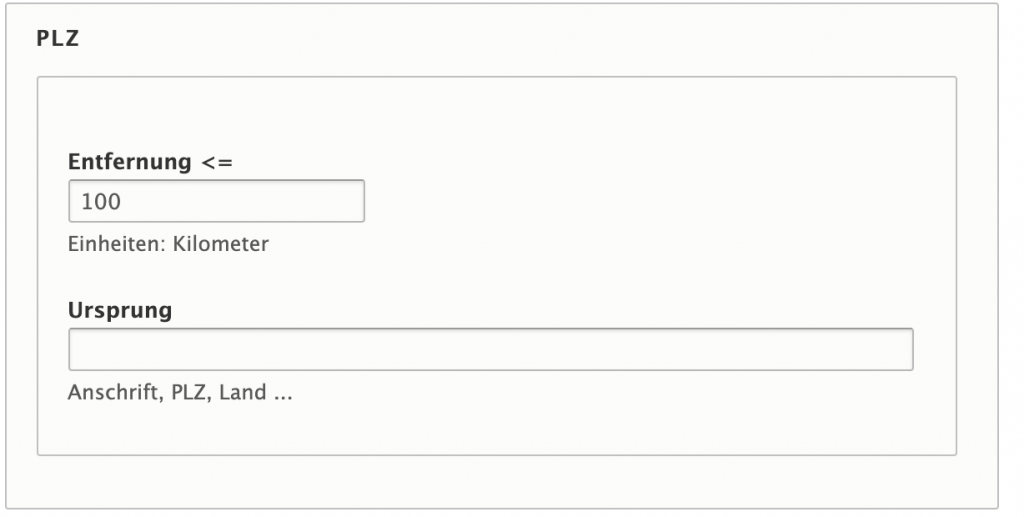This screenshot has width=1024, height=517.
Task: Click the word Entfernung in the label
Action: click(129, 161)
